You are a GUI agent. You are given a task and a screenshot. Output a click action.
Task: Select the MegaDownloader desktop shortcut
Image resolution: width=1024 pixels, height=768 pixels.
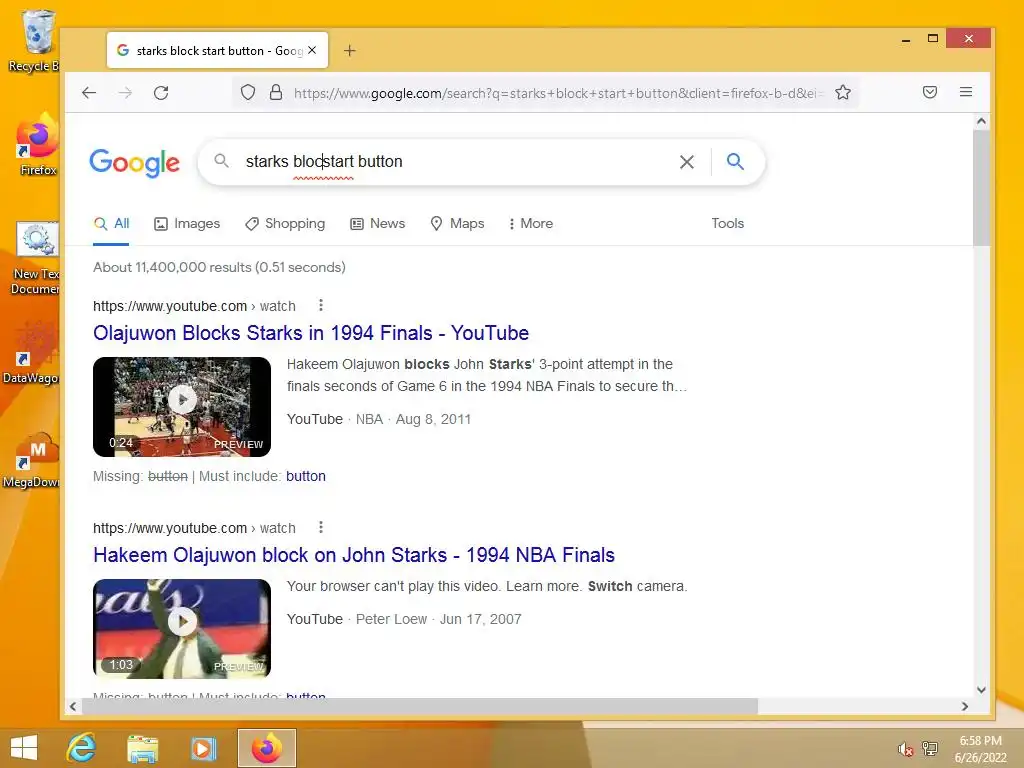point(31,460)
